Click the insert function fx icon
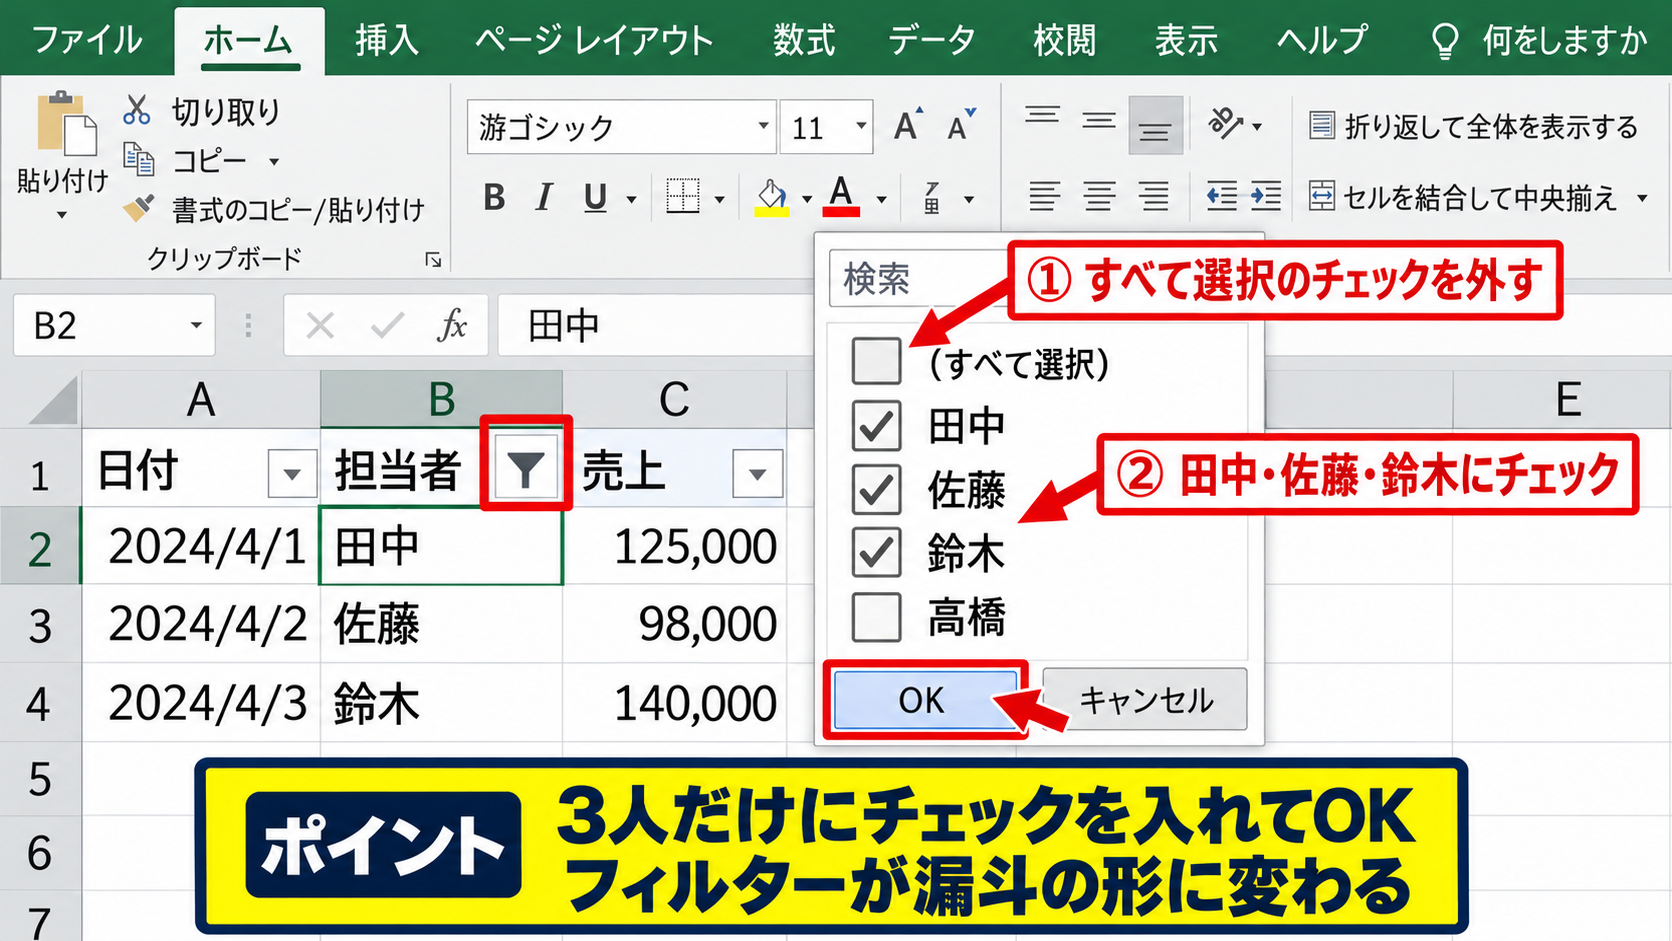The width and height of the screenshot is (1672, 941). click(x=452, y=325)
